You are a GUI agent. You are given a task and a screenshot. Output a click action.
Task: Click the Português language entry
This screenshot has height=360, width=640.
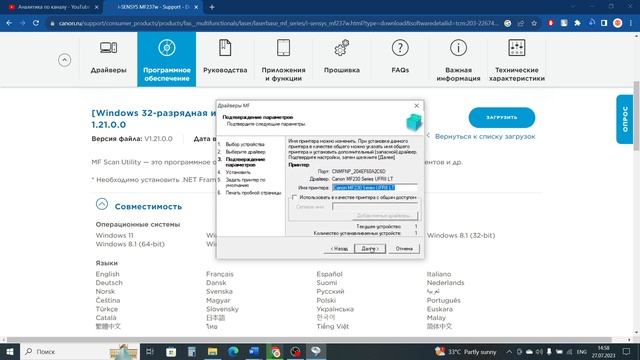(444, 300)
